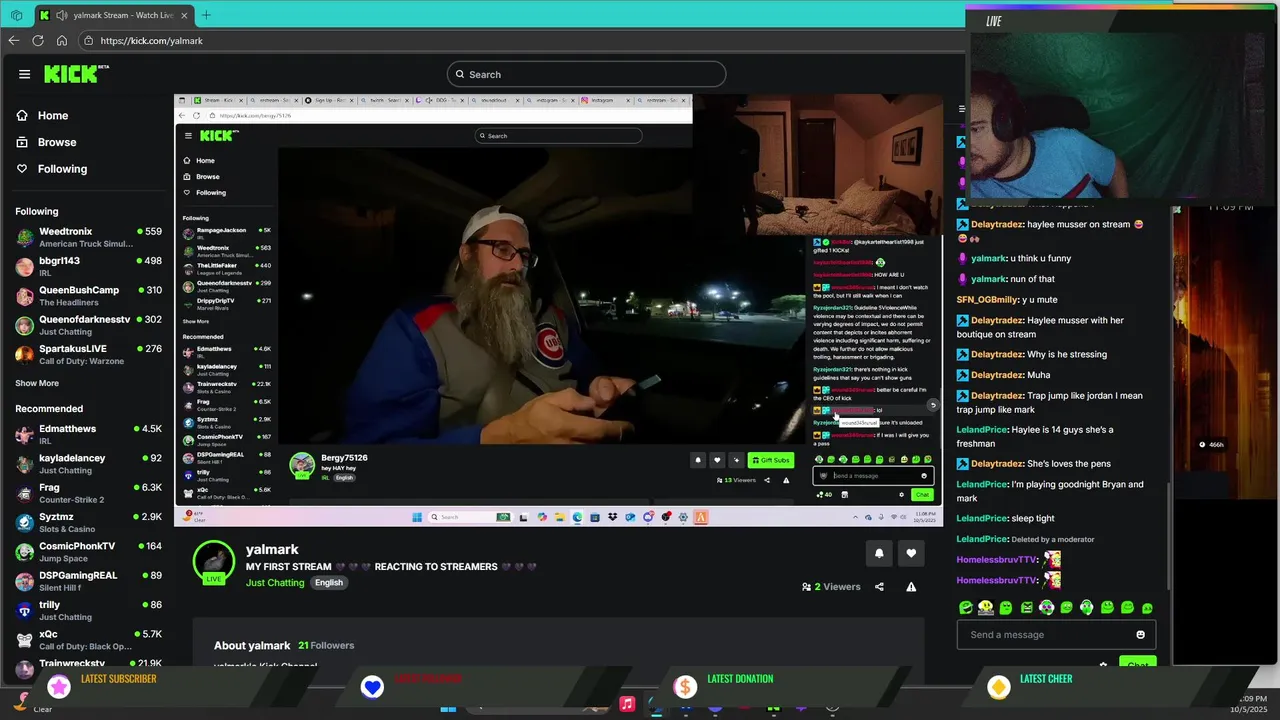1280x720 pixels.
Task: Click the KICK logo in header
Action: click(76, 74)
